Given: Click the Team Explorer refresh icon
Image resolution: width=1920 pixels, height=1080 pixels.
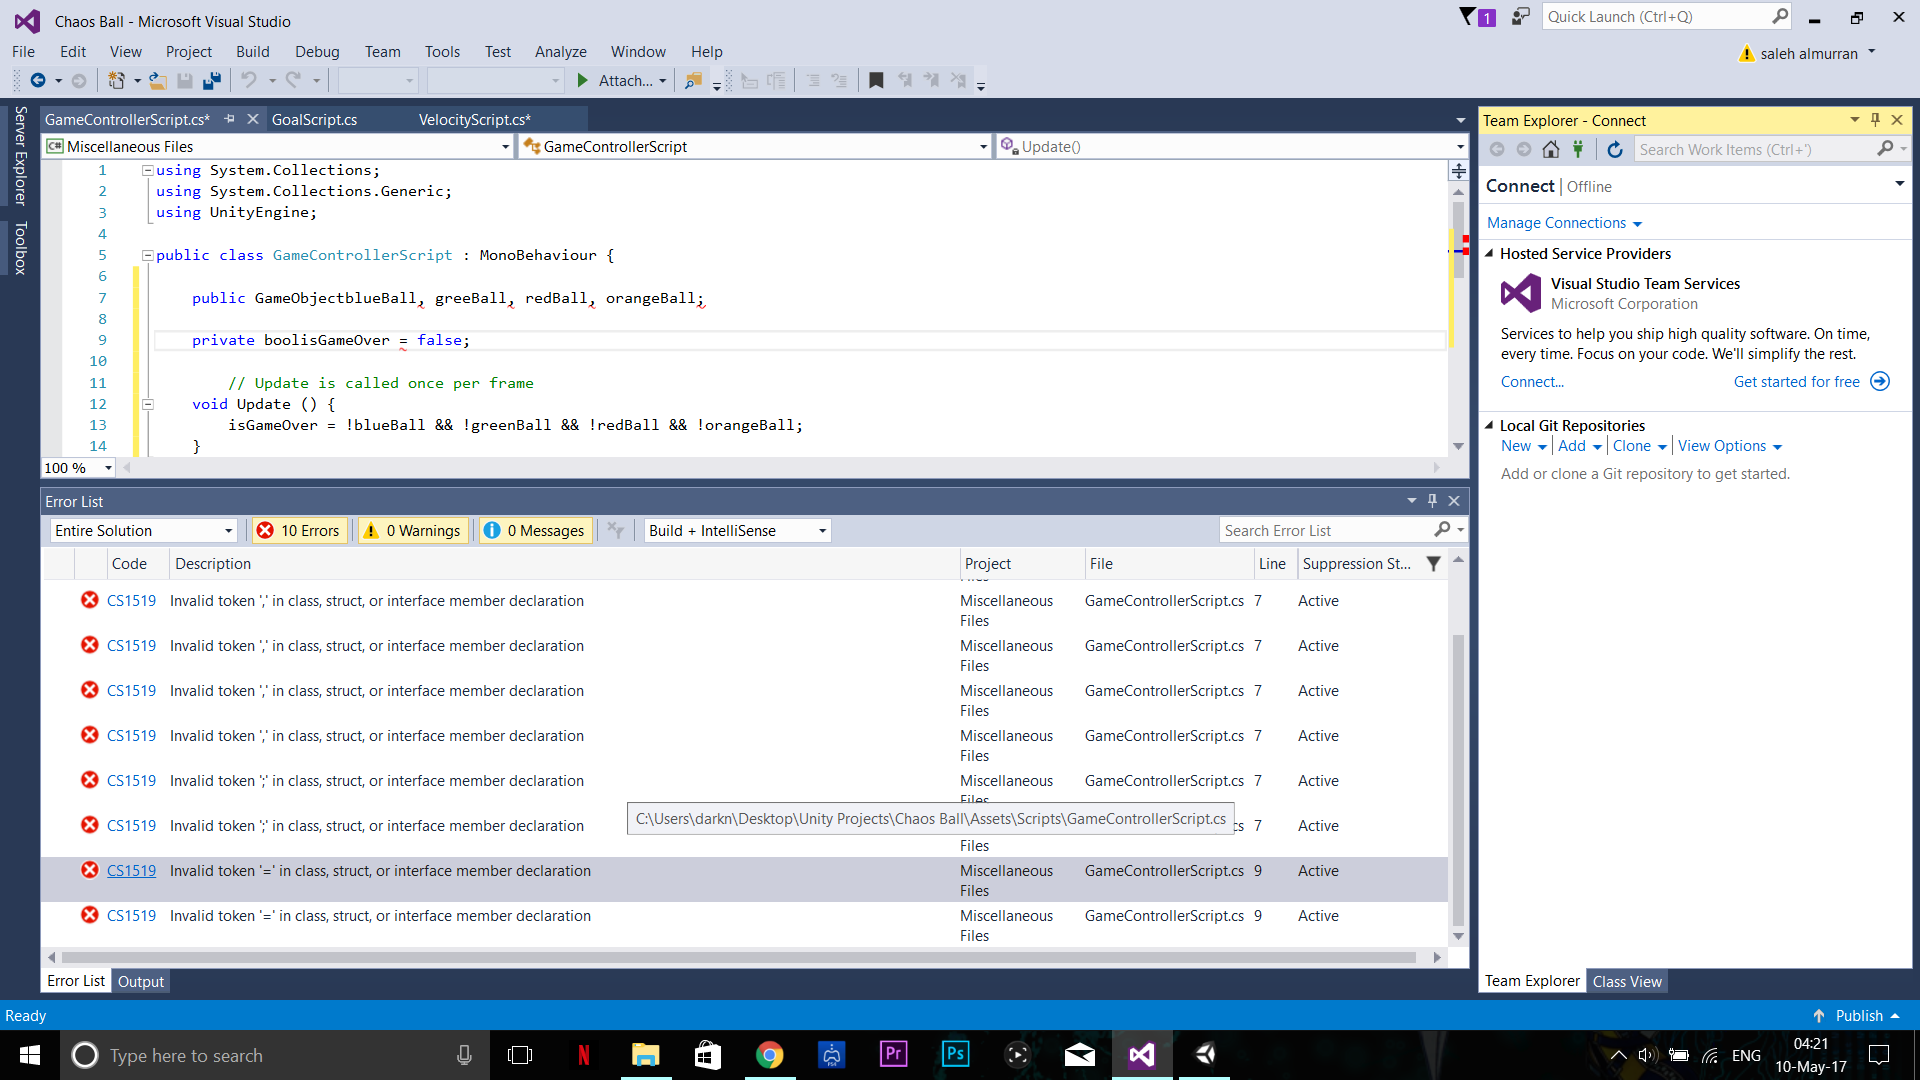Looking at the screenshot, I should (x=1615, y=149).
